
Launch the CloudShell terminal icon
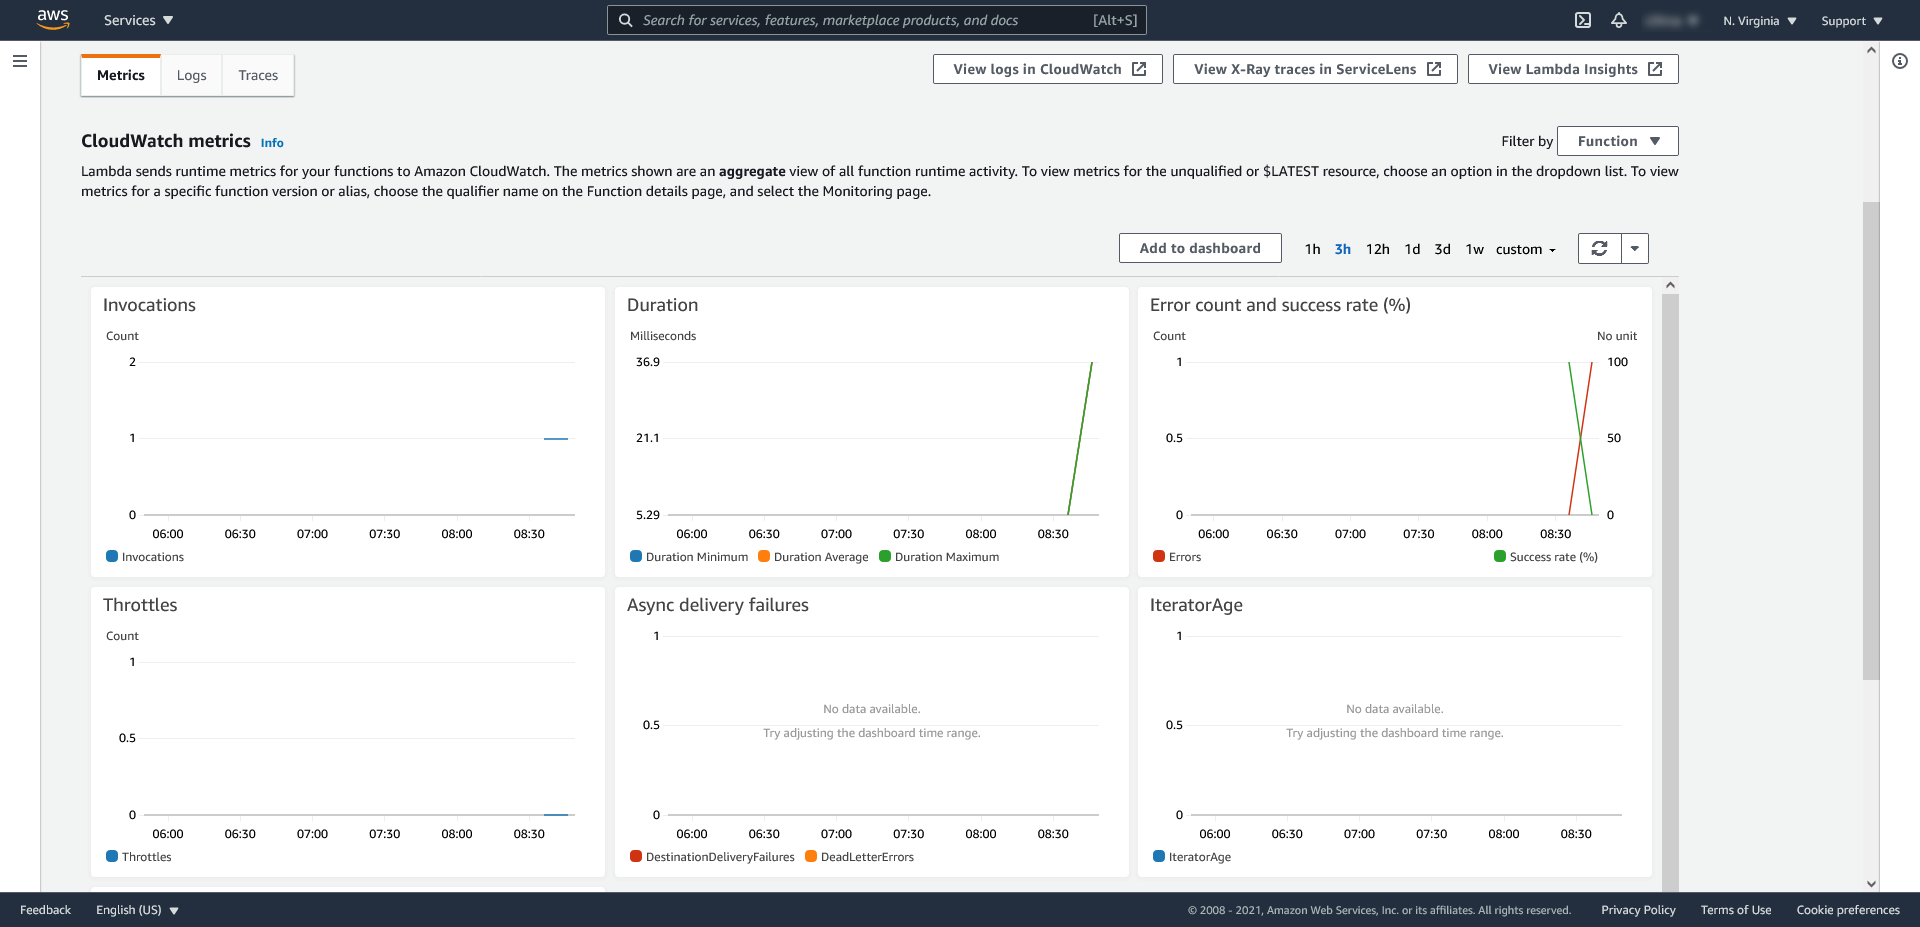[x=1583, y=20]
